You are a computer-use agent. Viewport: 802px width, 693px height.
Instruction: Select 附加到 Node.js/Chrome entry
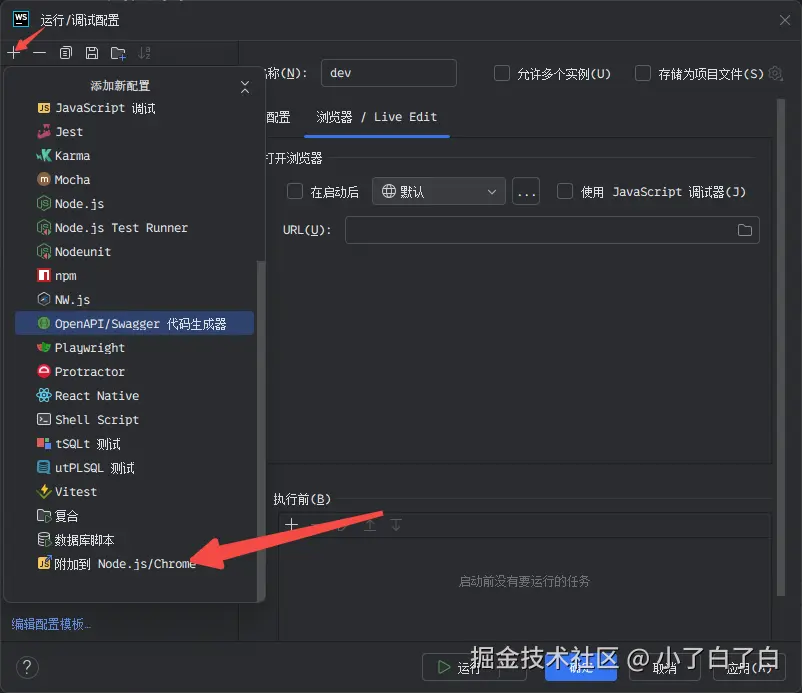[x=135, y=564]
